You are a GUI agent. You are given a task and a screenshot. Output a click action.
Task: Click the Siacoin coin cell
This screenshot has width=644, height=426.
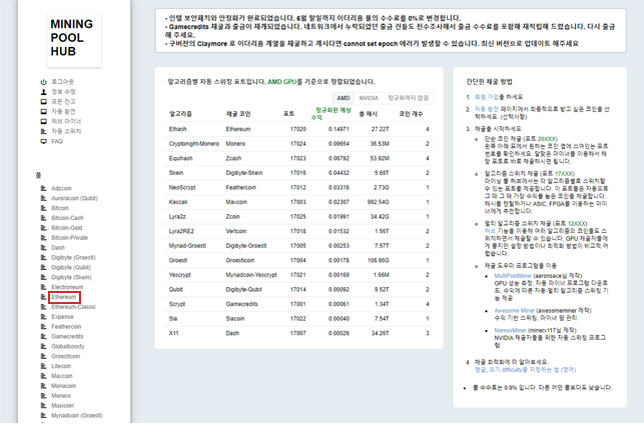click(x=235, y=318)
